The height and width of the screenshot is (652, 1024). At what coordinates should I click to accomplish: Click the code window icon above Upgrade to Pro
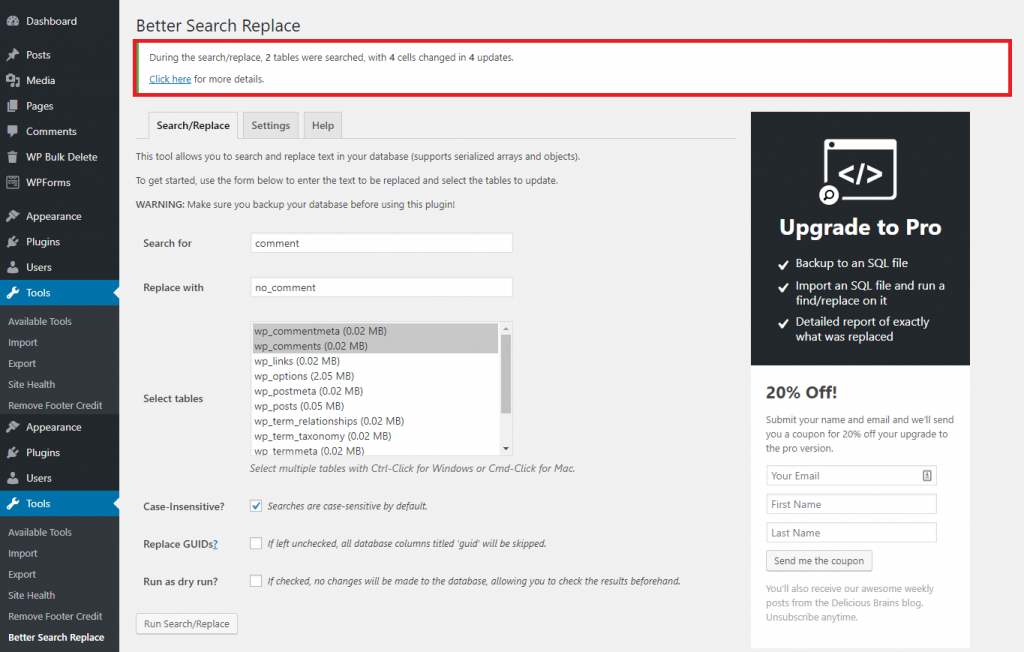(x=859, y=171)
